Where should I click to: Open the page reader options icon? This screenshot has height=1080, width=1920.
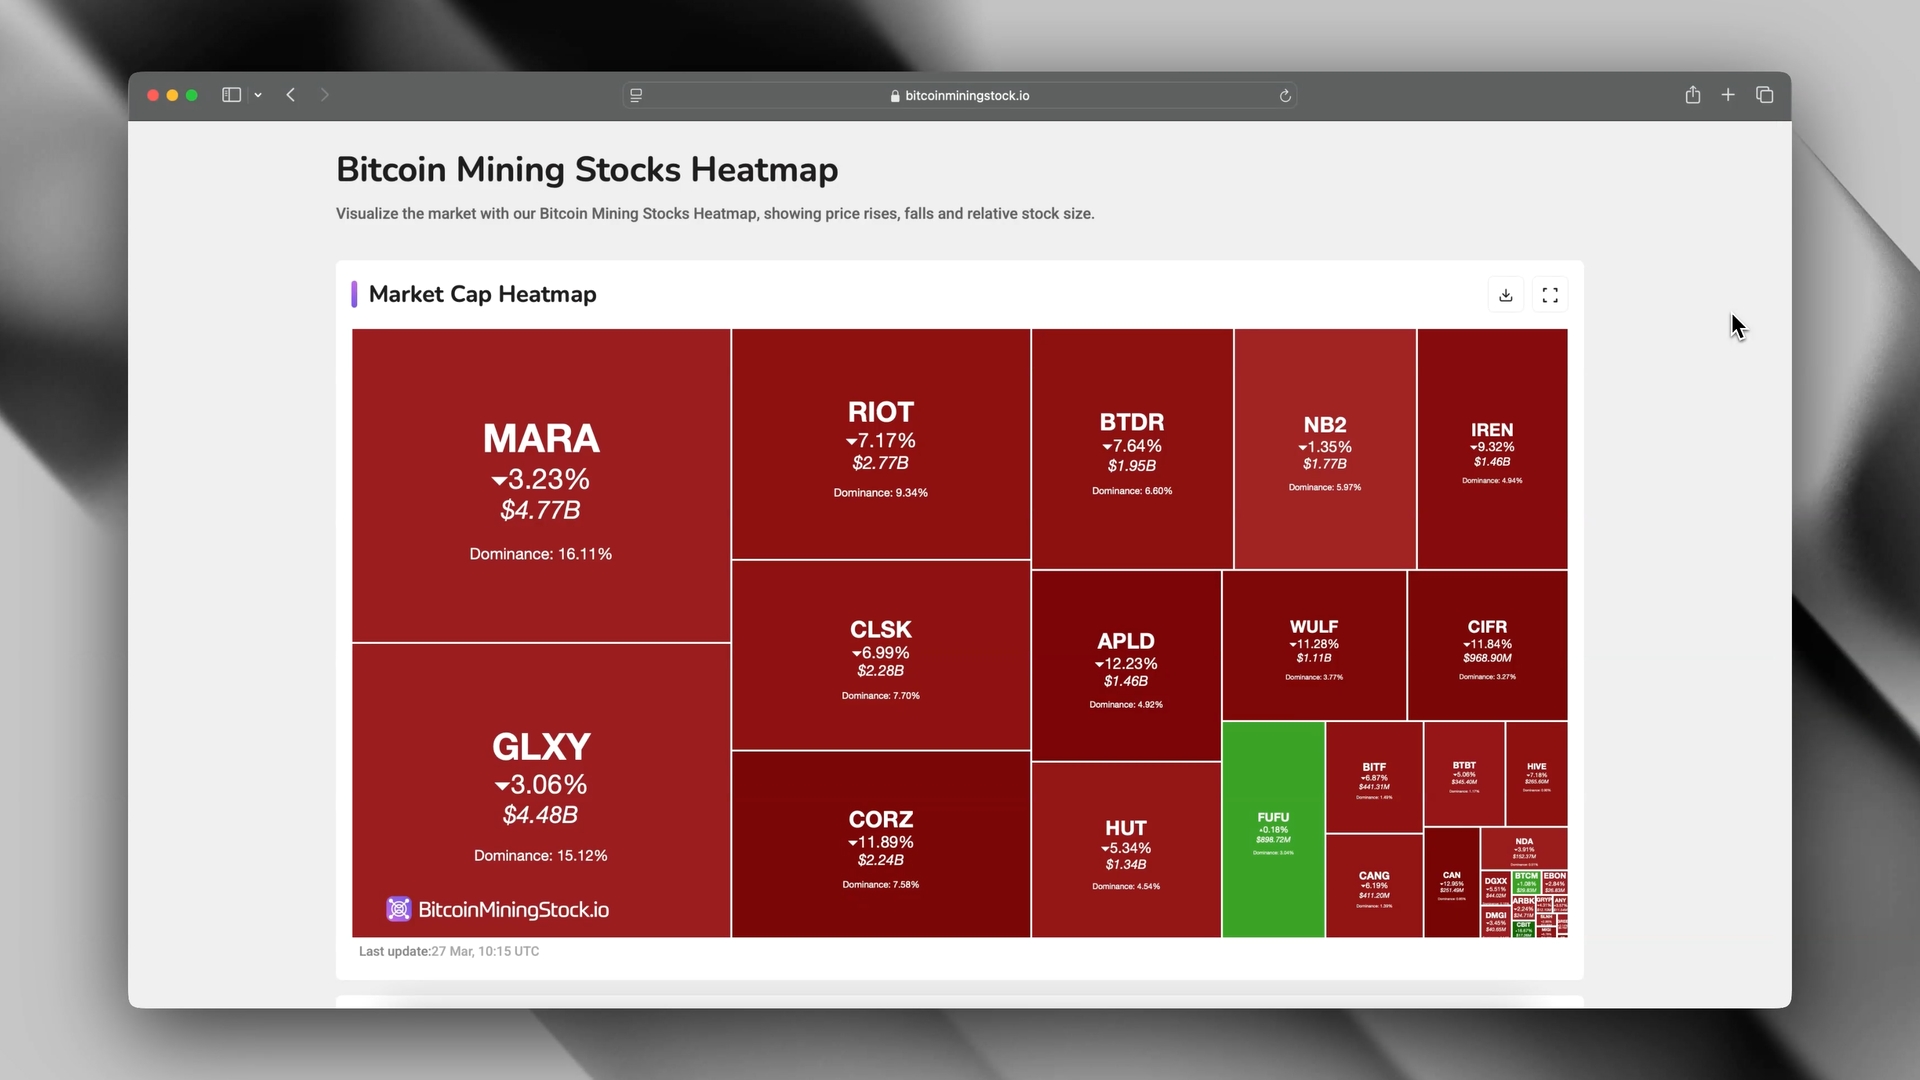click(x=636, y=96)
